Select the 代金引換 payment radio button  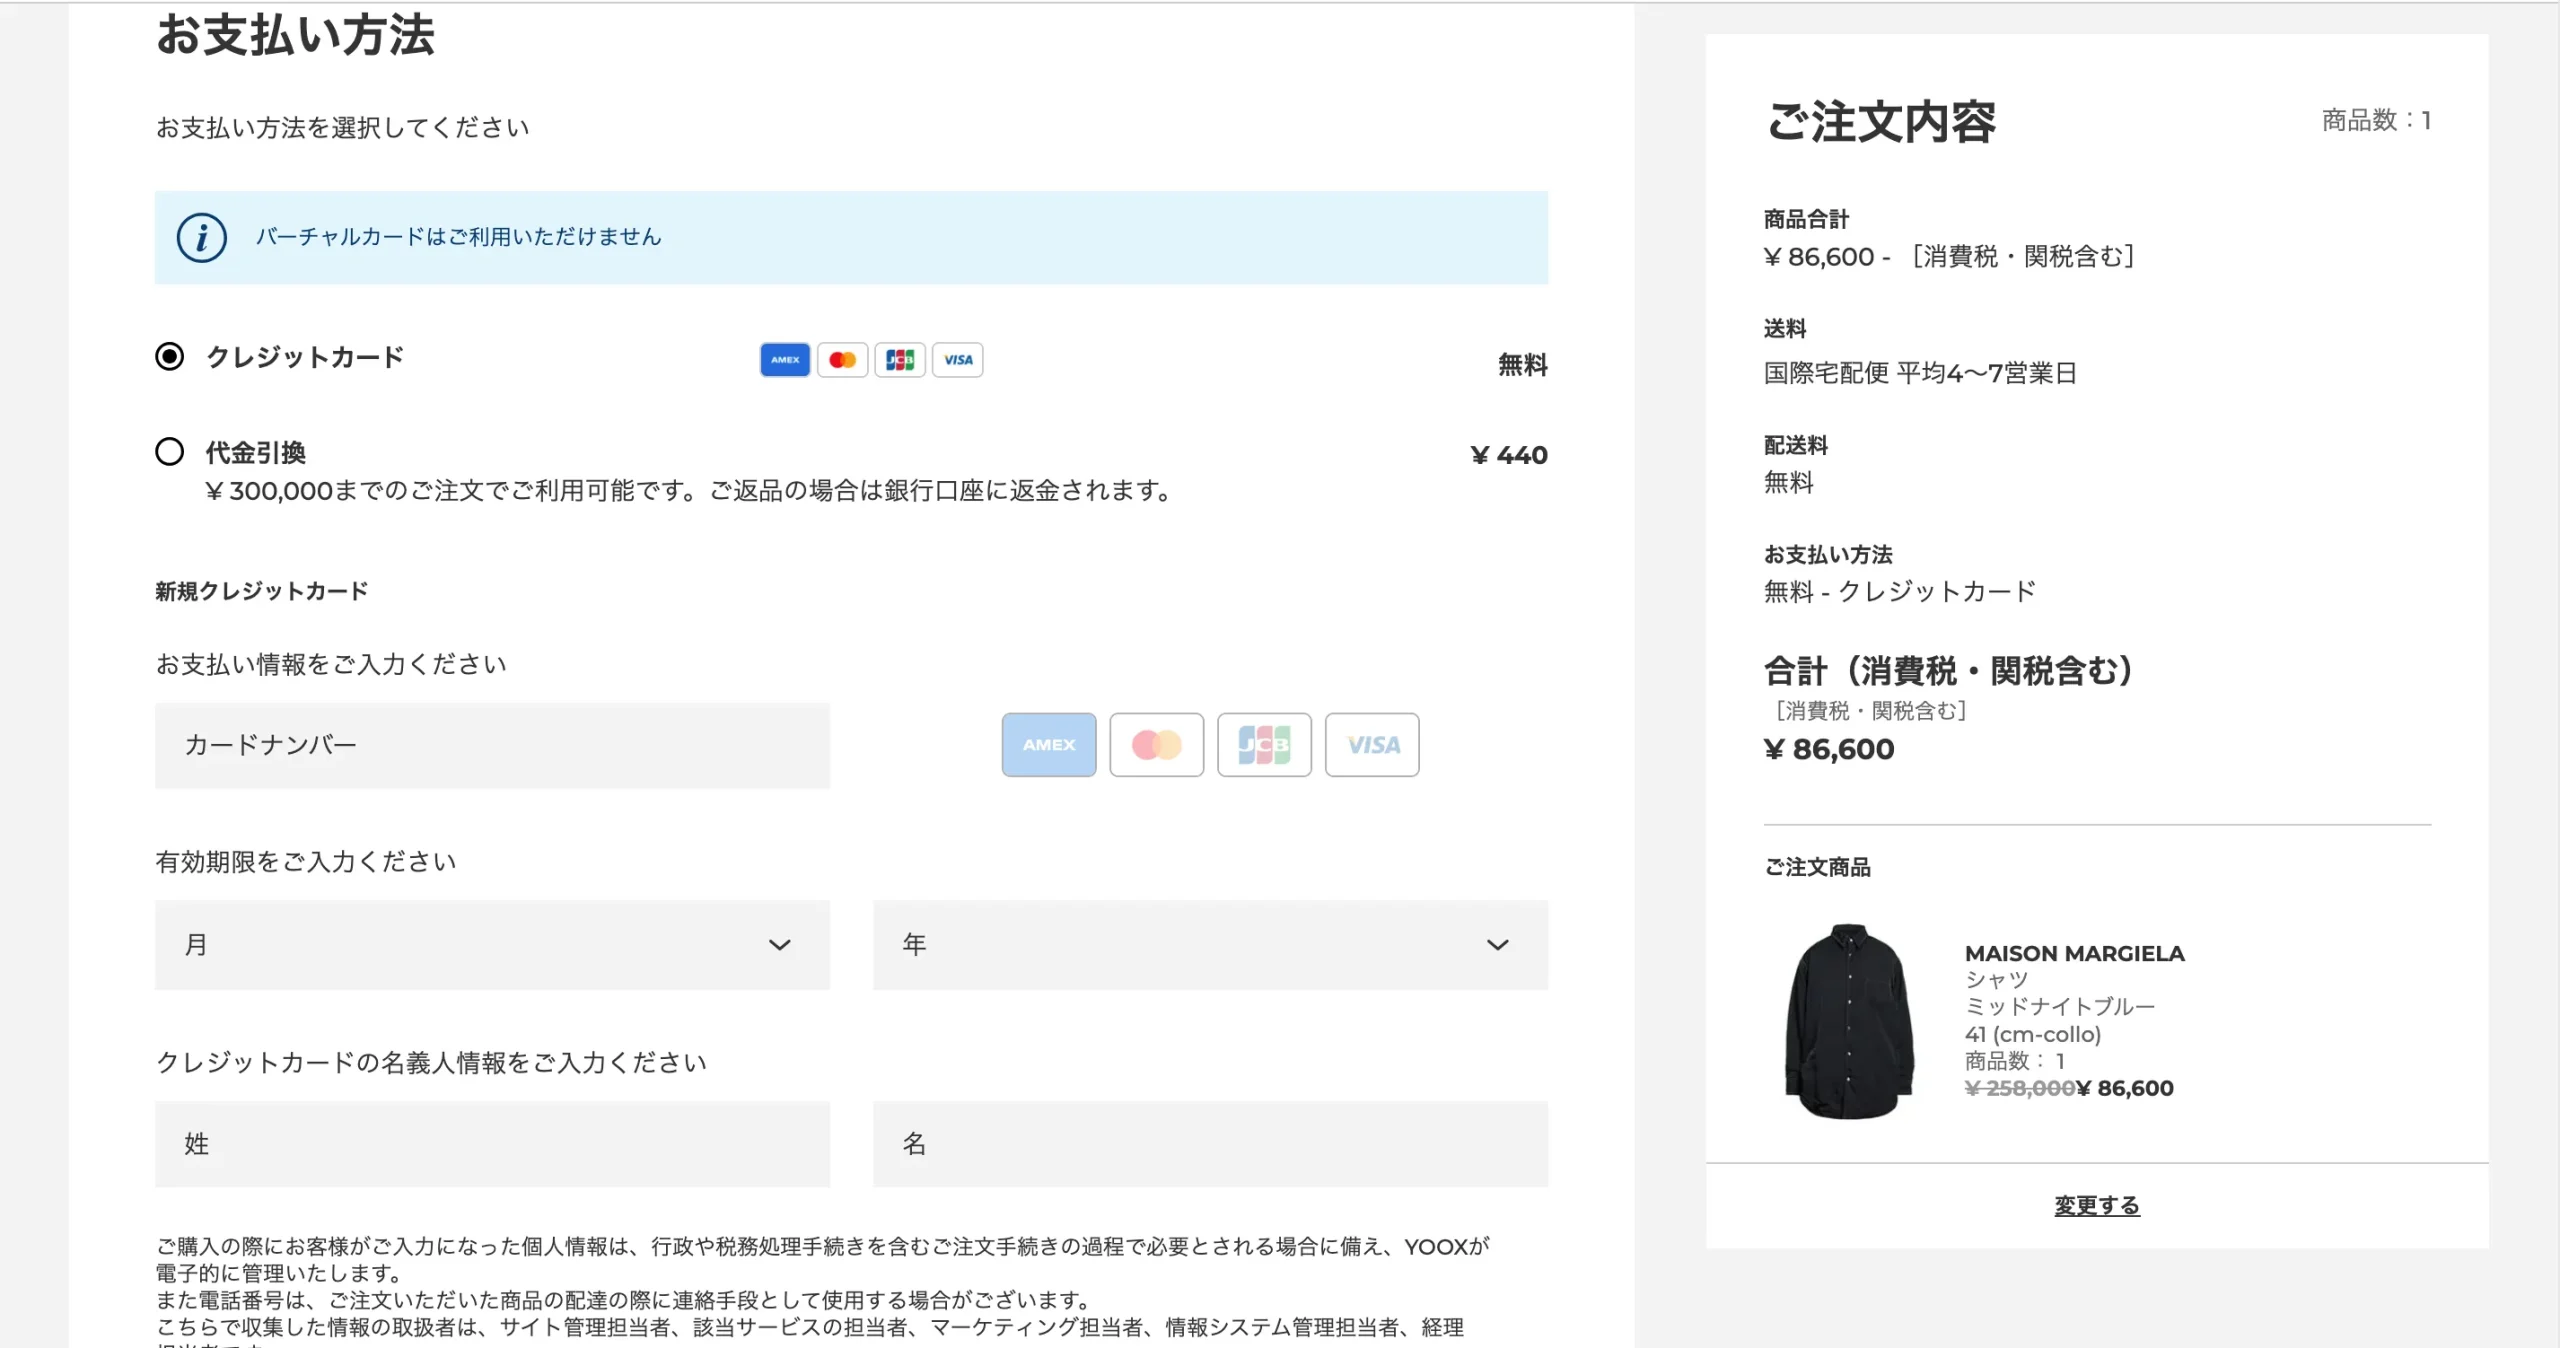click(x=170, y=452)
